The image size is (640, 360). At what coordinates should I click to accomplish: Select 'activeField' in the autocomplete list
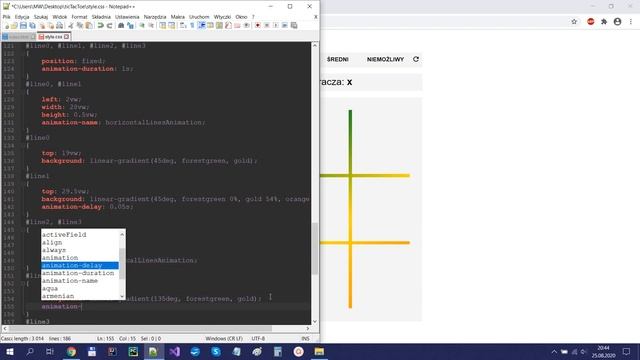pyautogui.click(x=64, y=235)
